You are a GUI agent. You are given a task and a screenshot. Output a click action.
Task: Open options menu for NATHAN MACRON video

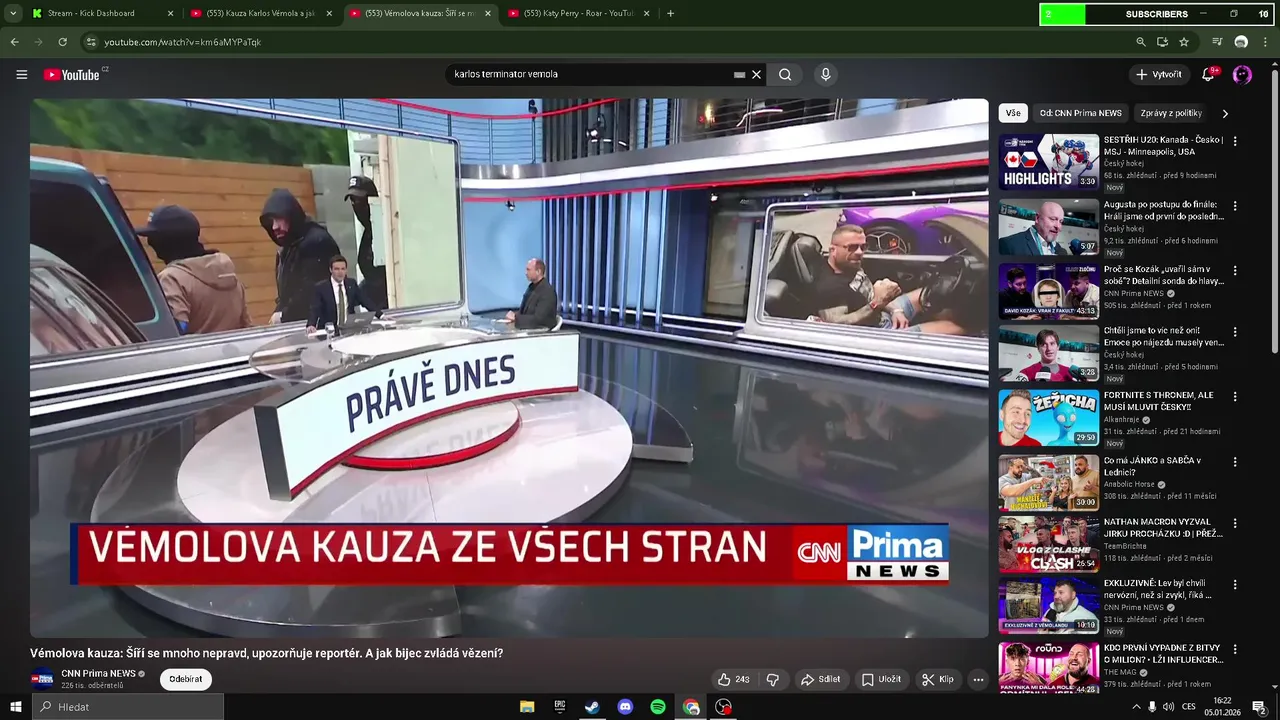[1235, 523]
